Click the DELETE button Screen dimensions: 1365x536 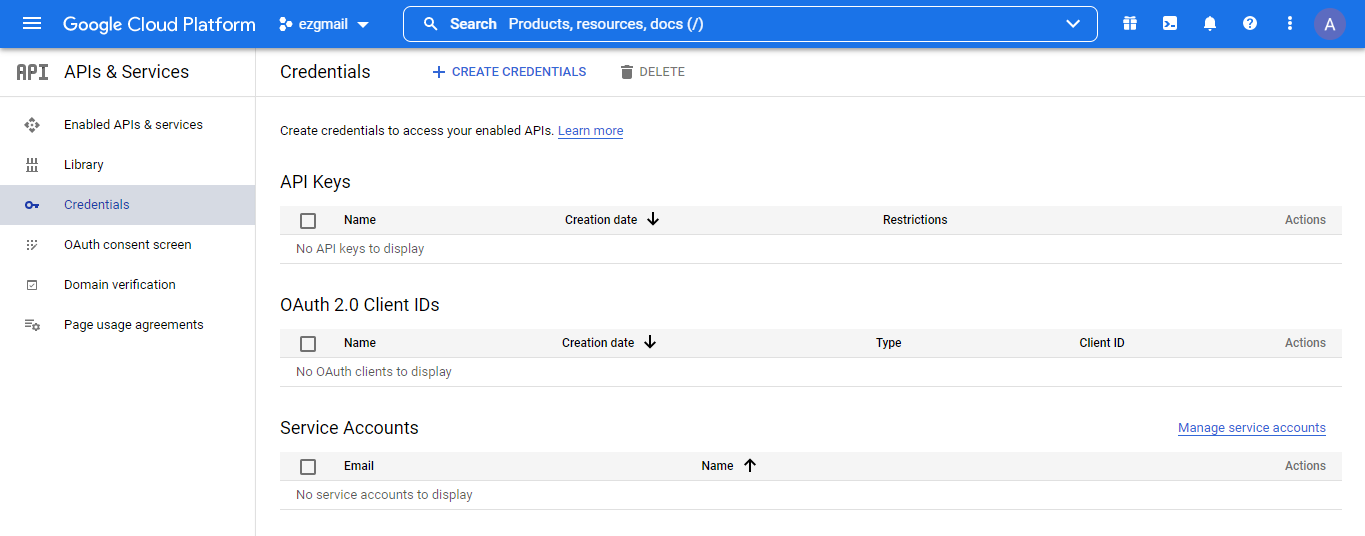pyautogui.click(x=652, y=72)
